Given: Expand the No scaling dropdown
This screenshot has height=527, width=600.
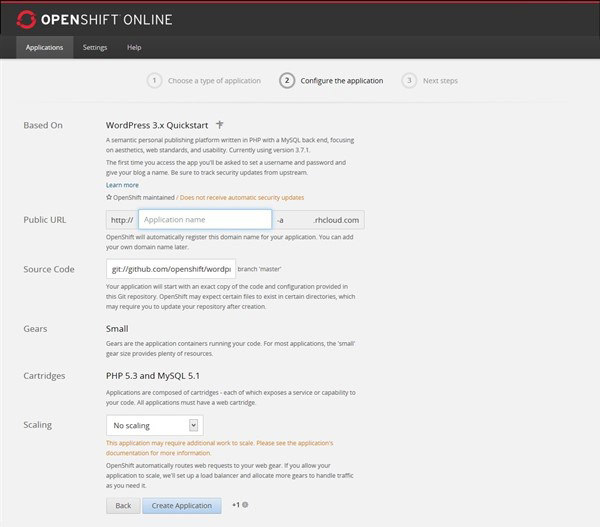Looking at the screenshot, I should pyautogui.click(x=155, y=425).
